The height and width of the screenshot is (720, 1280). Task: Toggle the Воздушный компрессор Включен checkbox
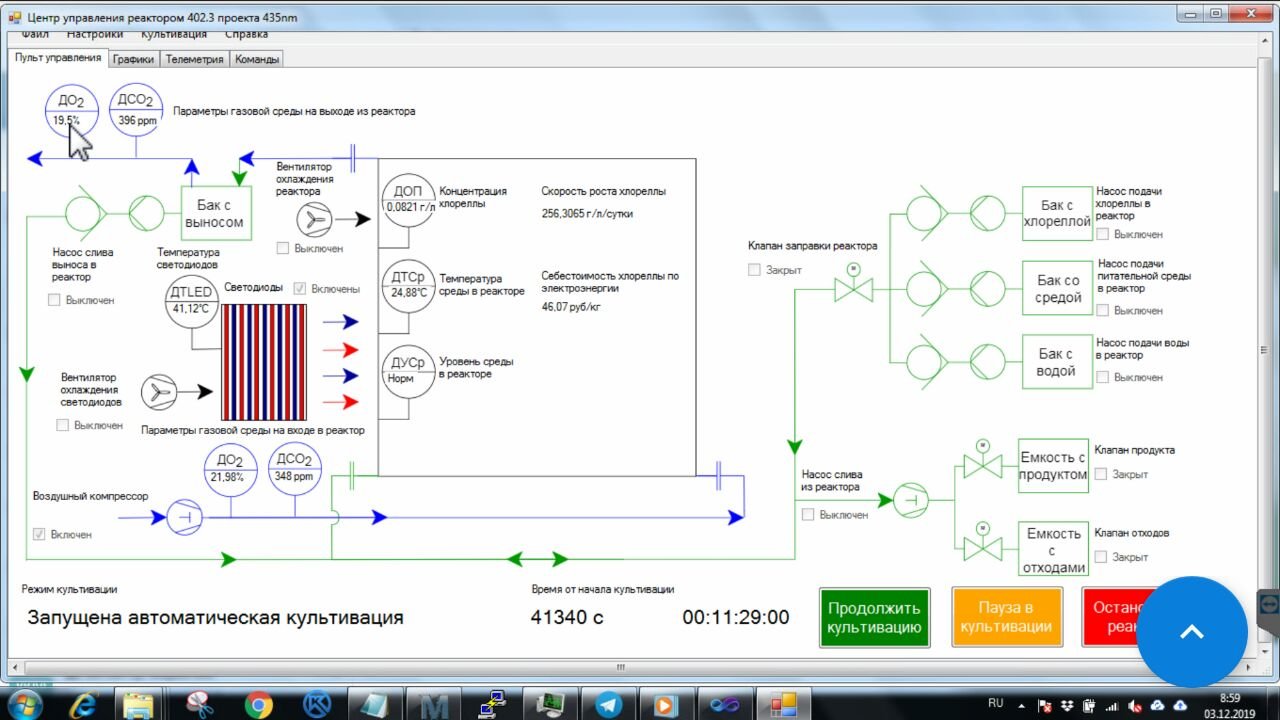[x=40, y=534]
